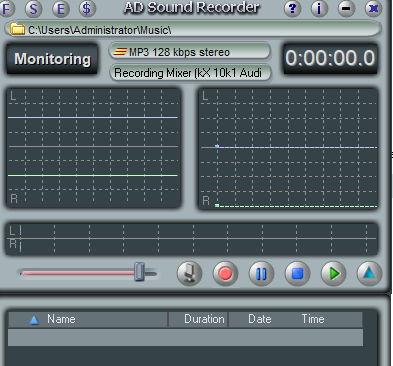This screenshot has width=393, height=366.
Task: Click the folder icon beside output path
Action: click(17, 29)
